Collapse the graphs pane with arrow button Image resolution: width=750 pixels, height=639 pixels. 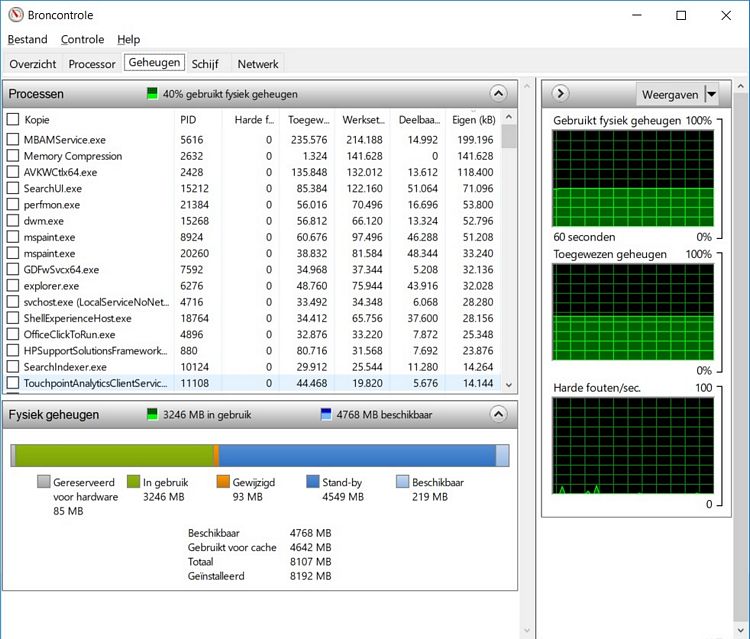pyautogui.click(x=561, y=93)
